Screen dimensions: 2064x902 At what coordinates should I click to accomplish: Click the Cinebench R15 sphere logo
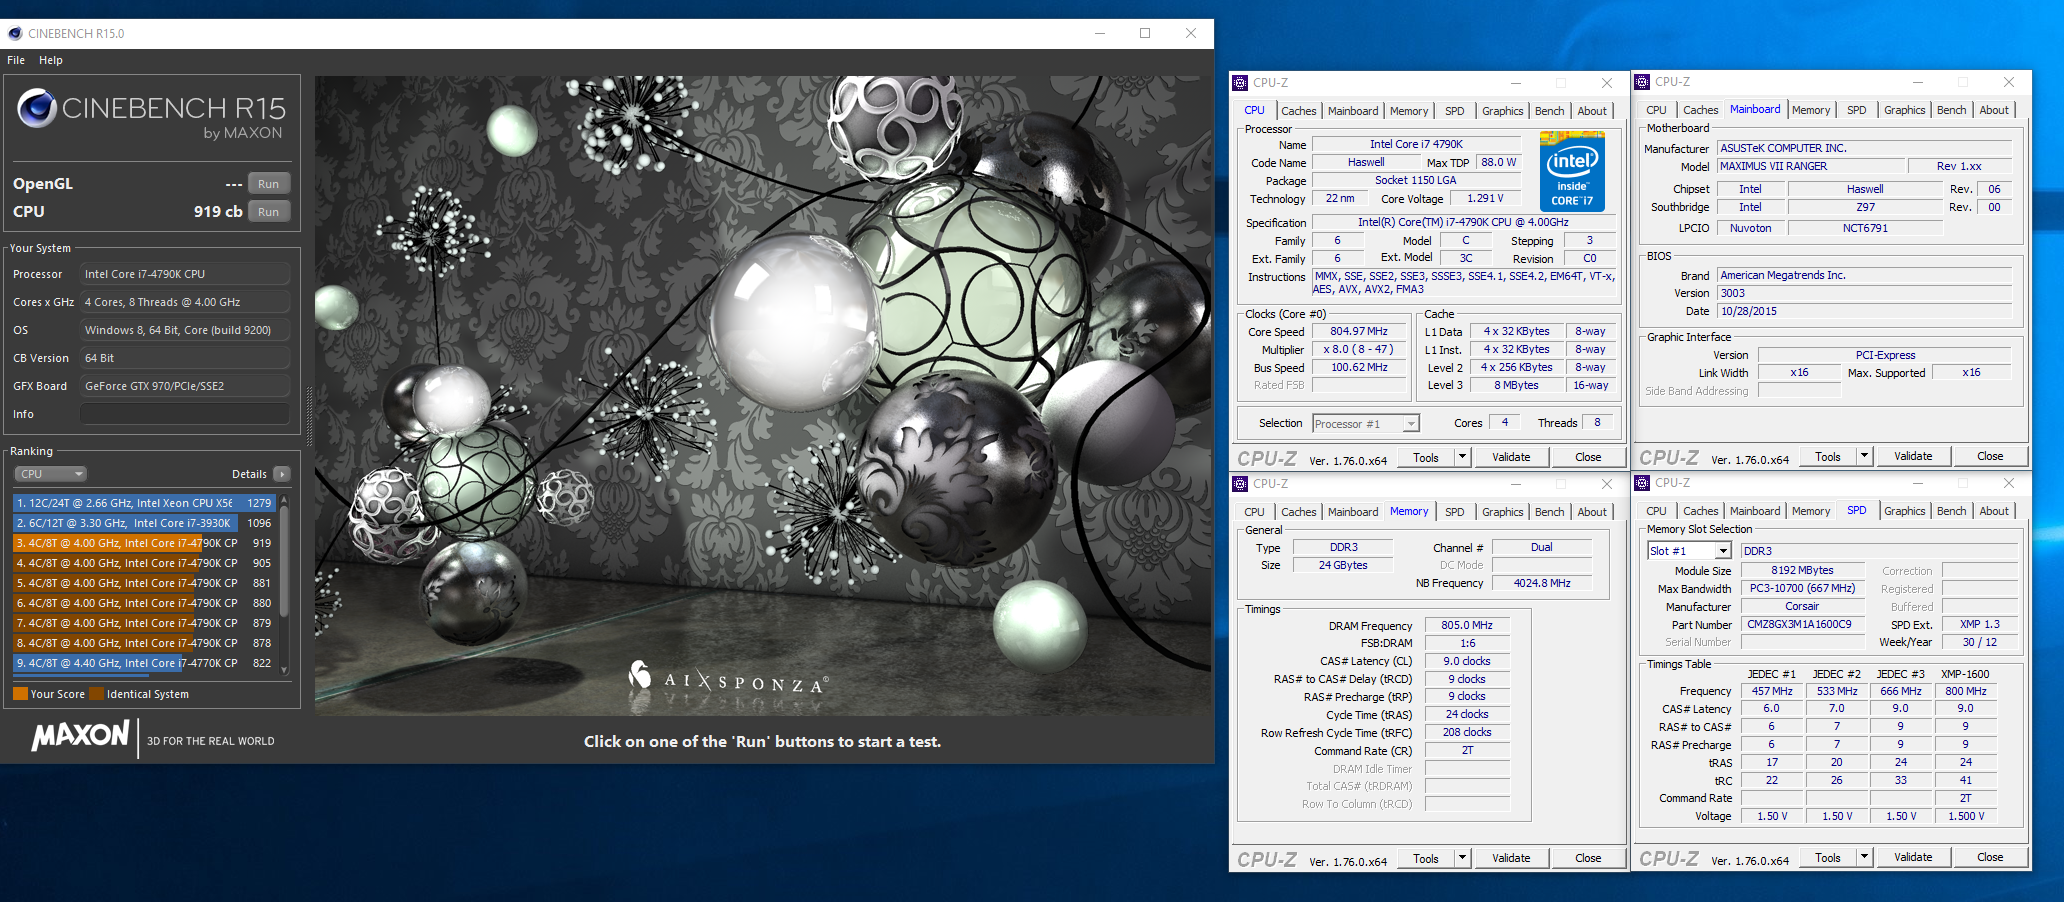click(37, 108)
